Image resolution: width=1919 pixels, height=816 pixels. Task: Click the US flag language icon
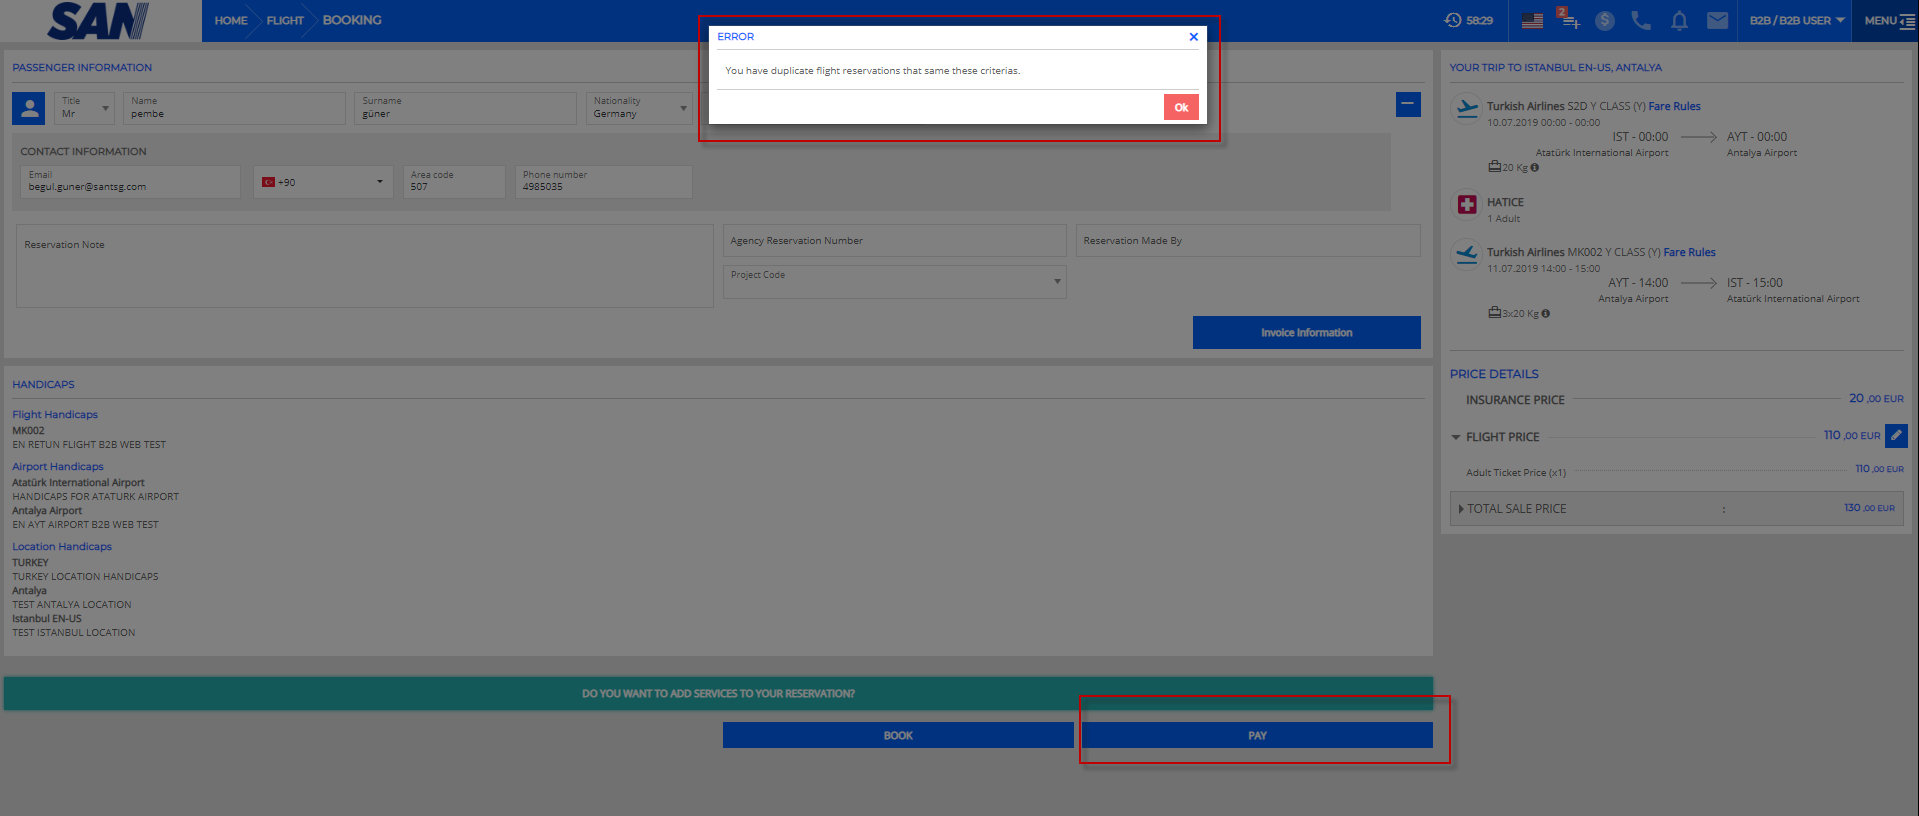[1531, 21]
